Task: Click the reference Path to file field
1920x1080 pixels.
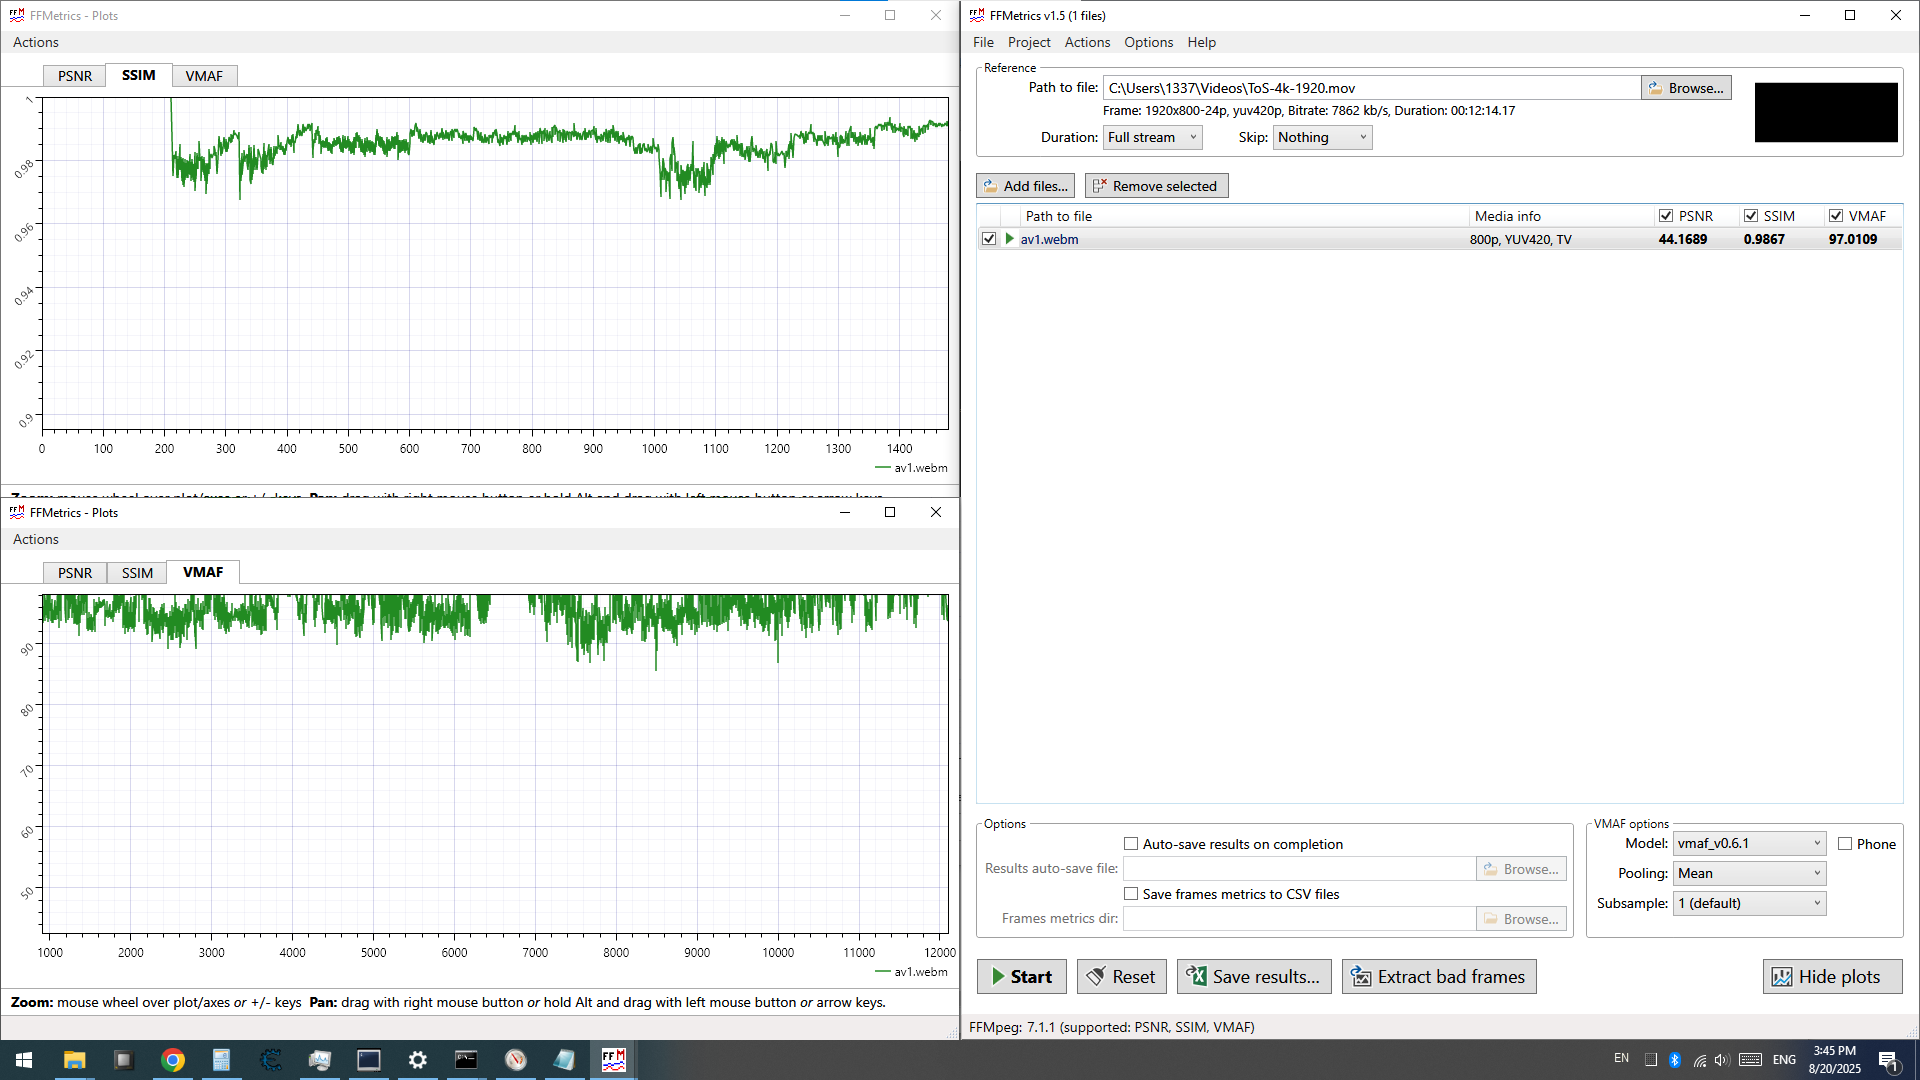Action: pos(1370,88)
